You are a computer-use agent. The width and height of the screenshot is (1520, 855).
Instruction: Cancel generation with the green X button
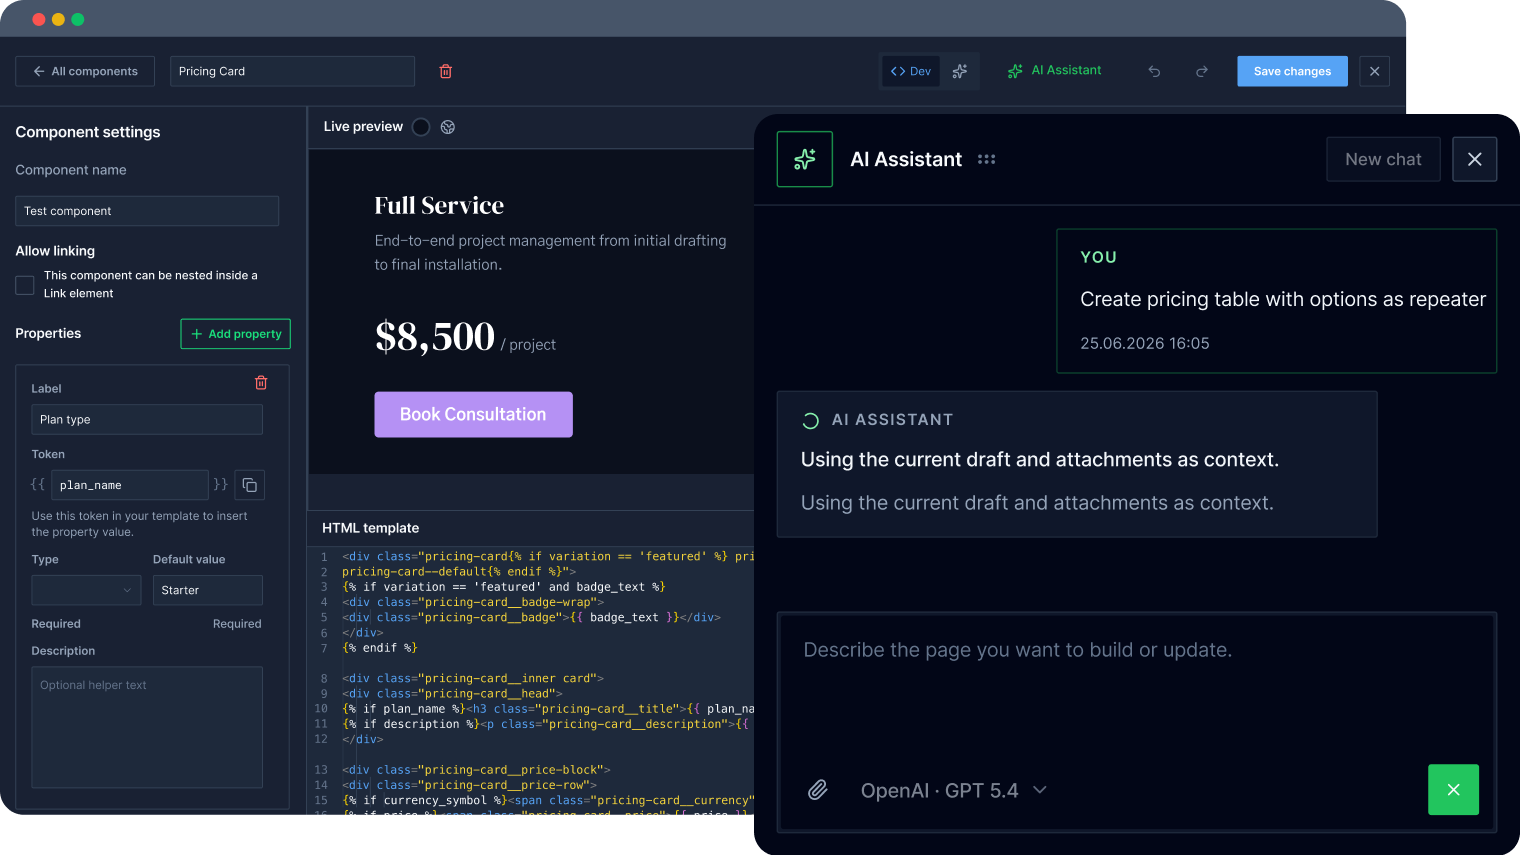click(1454, 790)
